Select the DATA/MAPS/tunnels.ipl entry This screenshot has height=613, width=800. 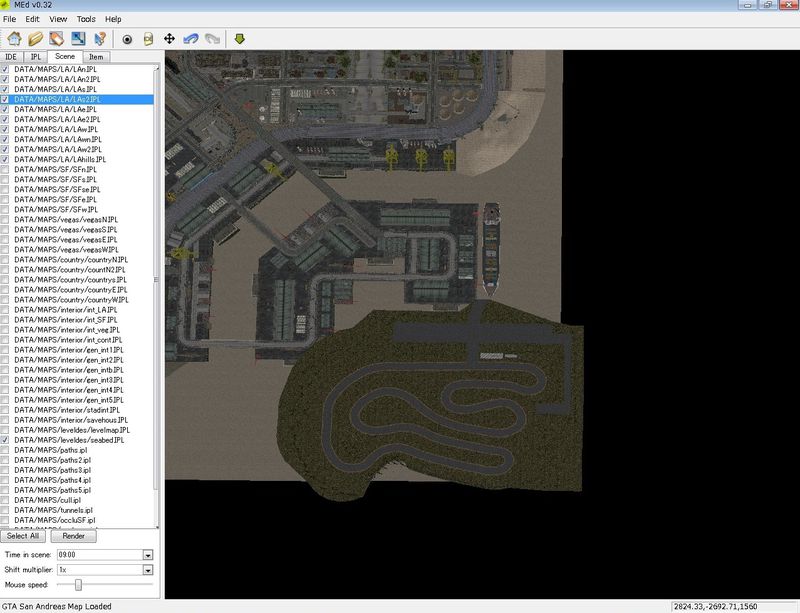tap(53, 510)
